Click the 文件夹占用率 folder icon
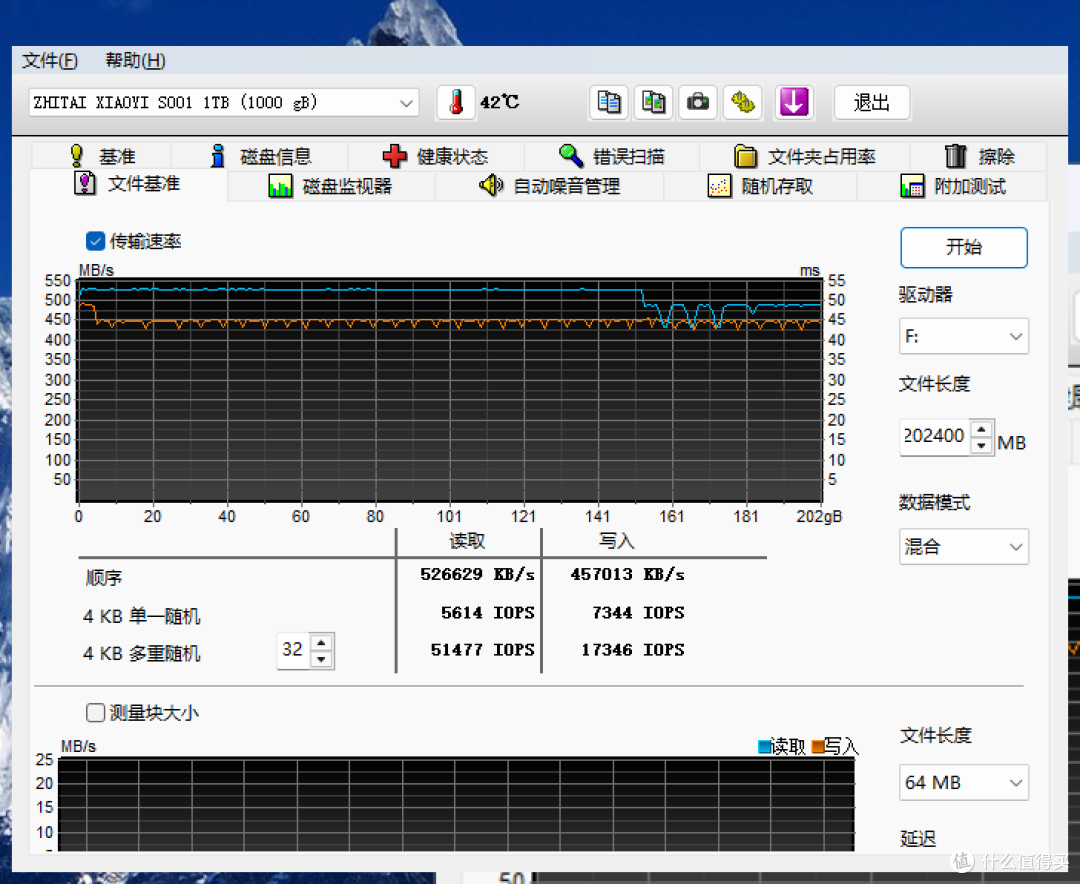 [745, 156]
